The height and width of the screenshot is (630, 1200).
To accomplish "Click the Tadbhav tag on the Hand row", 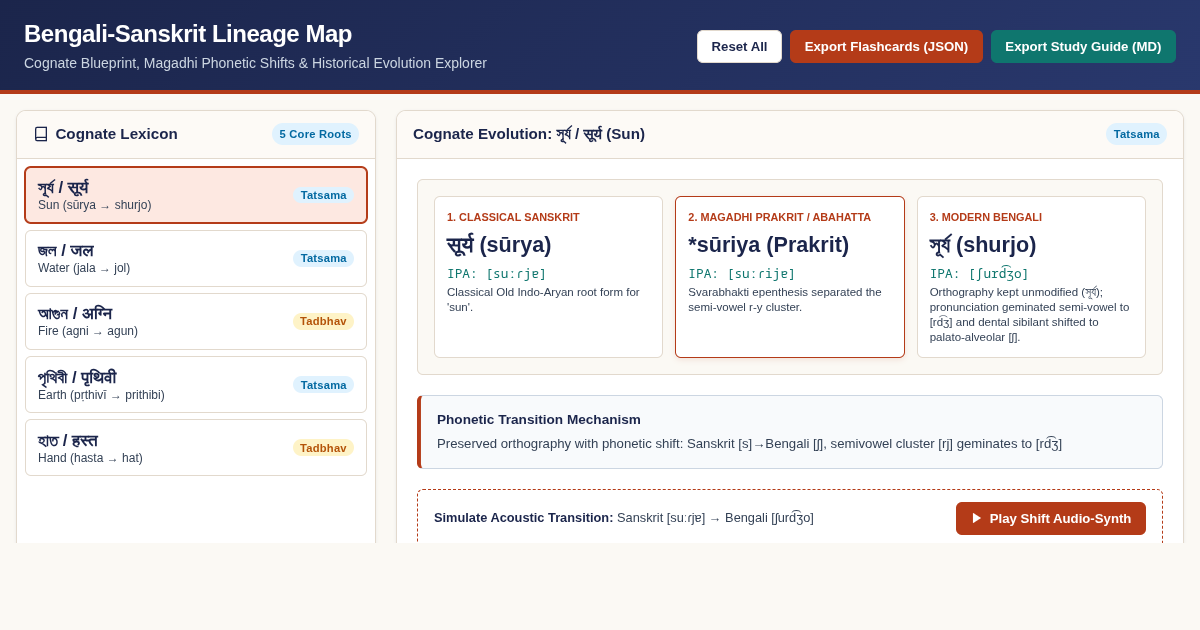I will click(323, 447).
